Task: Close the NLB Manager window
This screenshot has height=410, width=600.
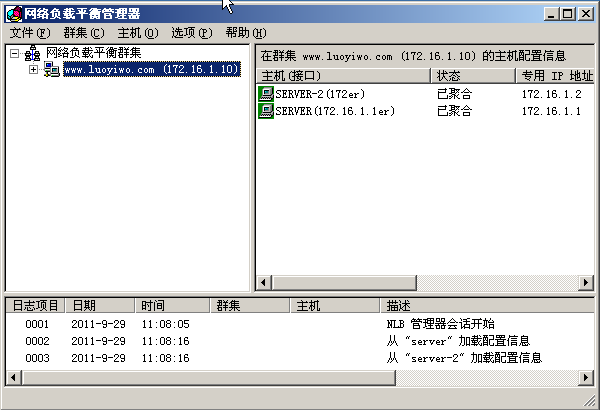Action: tap(586, 14)
